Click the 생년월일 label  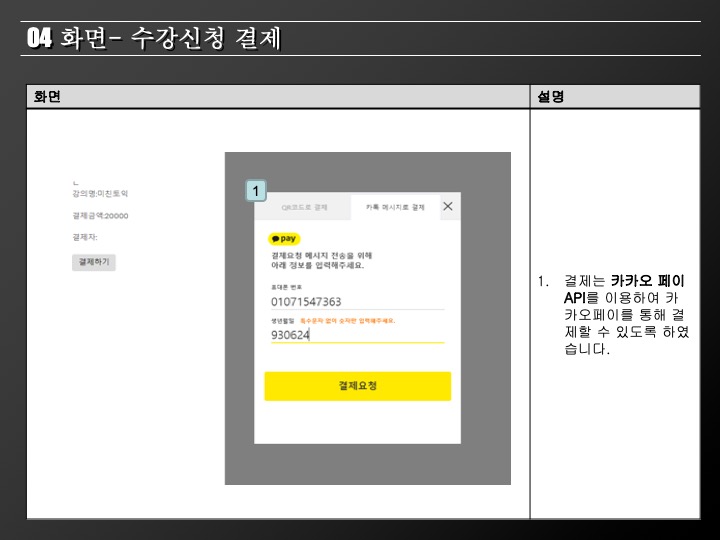click(x=282, y=321)
